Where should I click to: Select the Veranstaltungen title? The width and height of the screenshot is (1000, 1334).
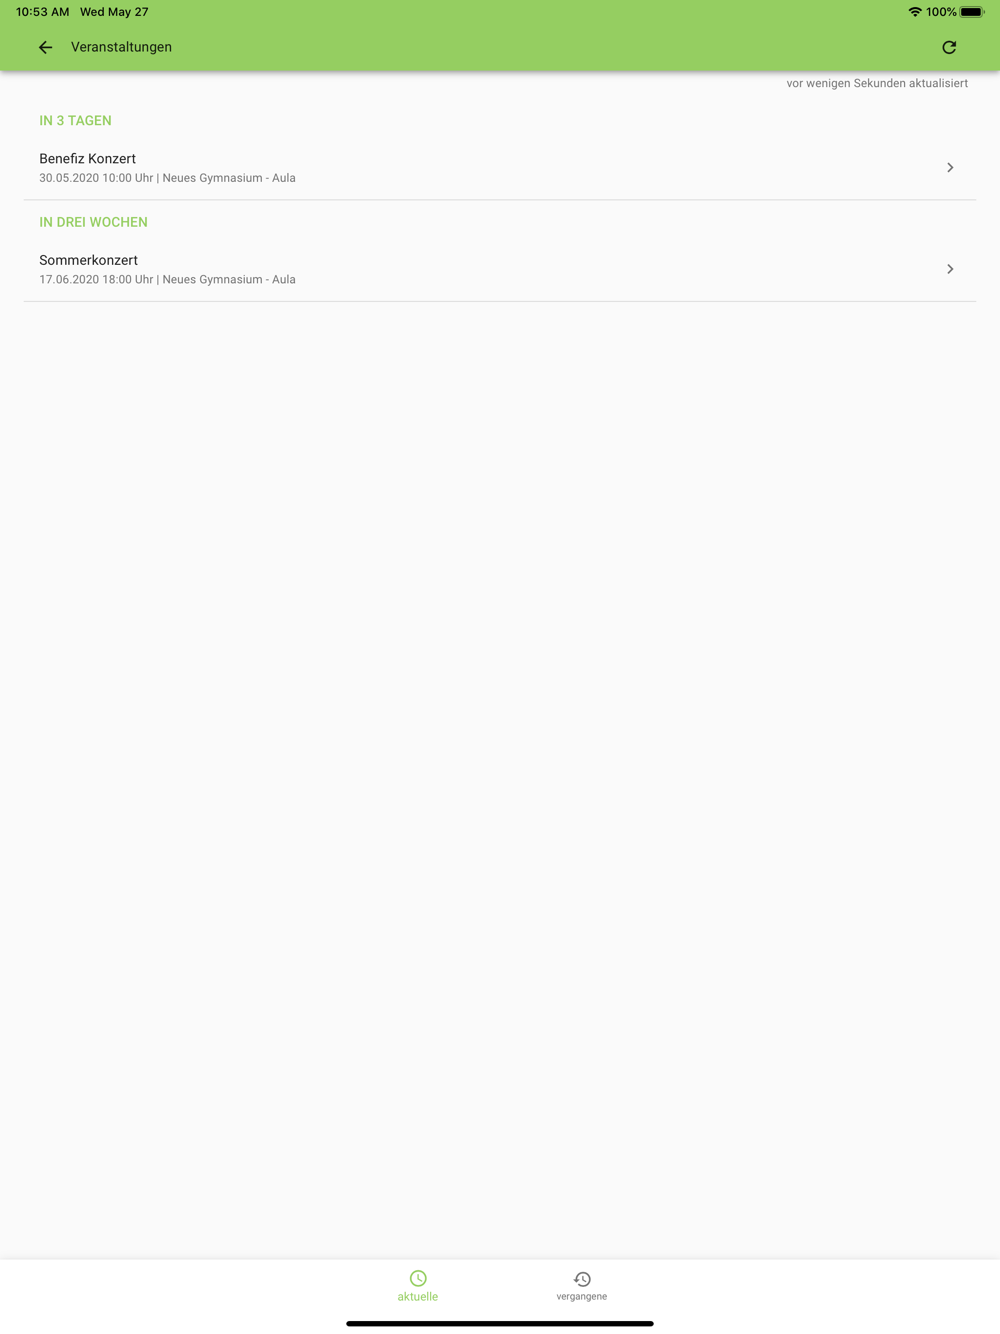(x=121, y=47)
